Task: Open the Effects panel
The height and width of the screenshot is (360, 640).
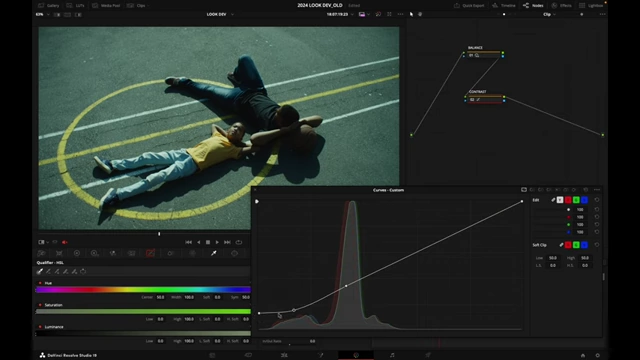Action: pyautogui.click(x=562, y=5)
